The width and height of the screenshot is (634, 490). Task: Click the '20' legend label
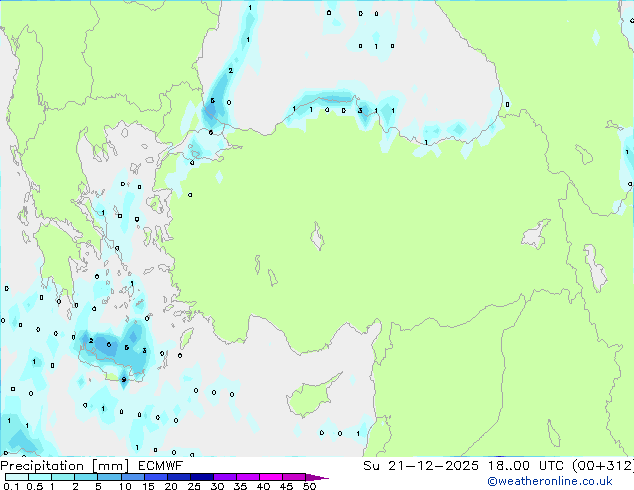(171, 486)
